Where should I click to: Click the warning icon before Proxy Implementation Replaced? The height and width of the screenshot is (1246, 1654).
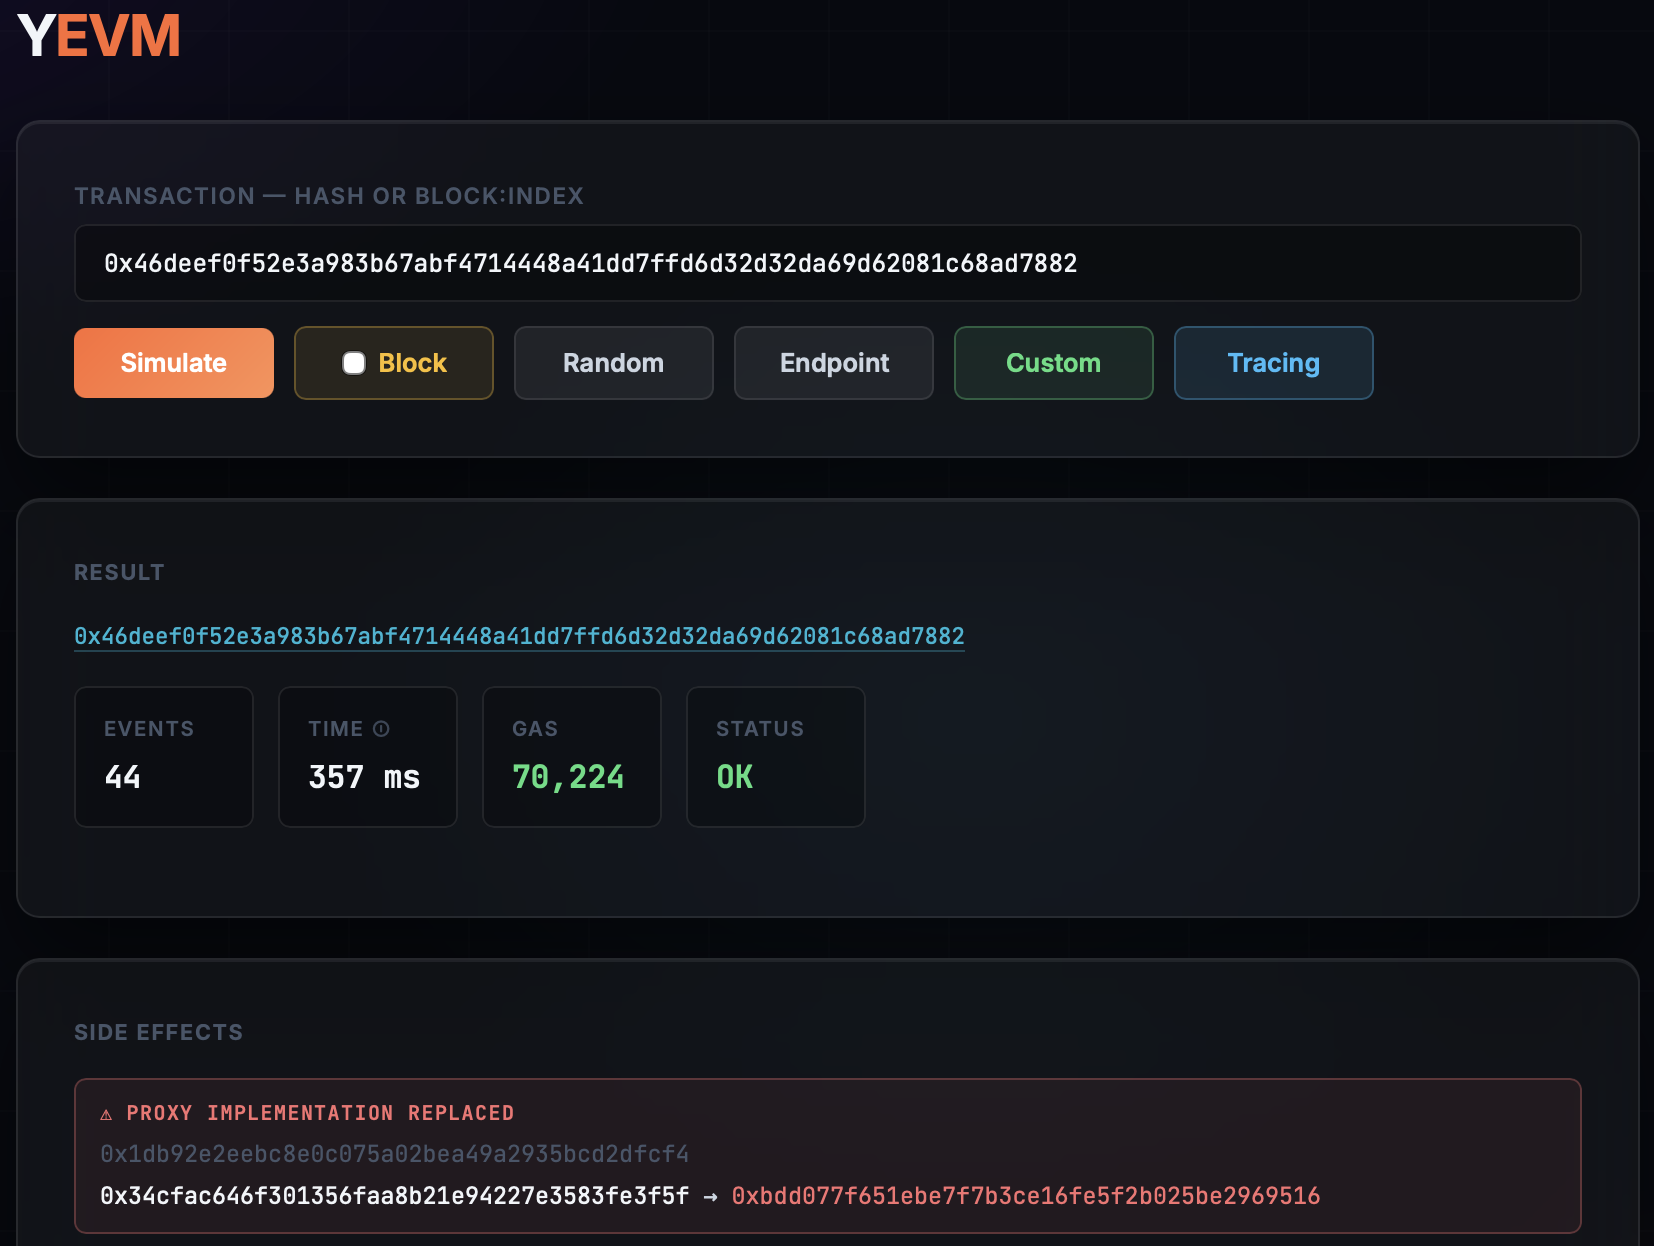(x=106, y=1114)
